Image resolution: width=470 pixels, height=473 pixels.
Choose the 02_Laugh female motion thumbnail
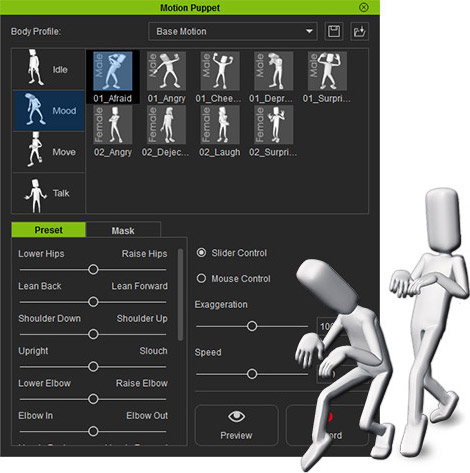point(220,125)
